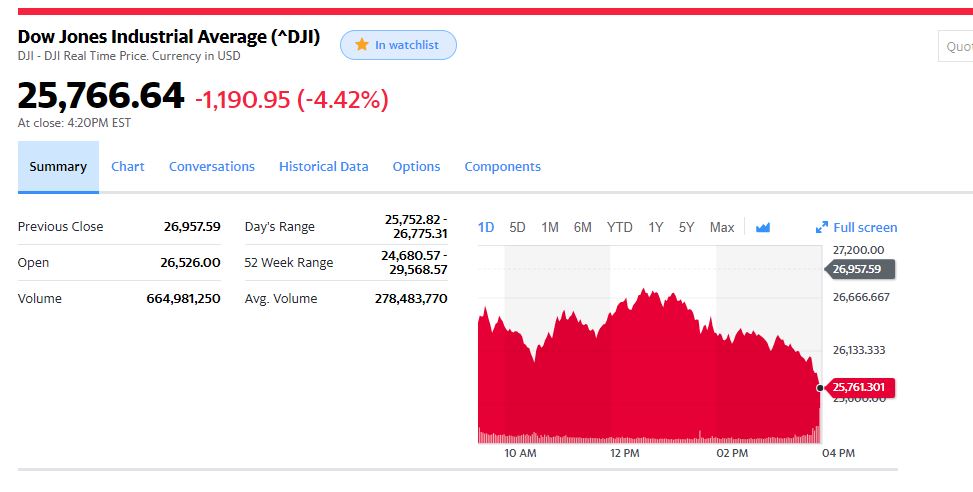Show Max chart range

pyautogui.click(x=722, y=227)
